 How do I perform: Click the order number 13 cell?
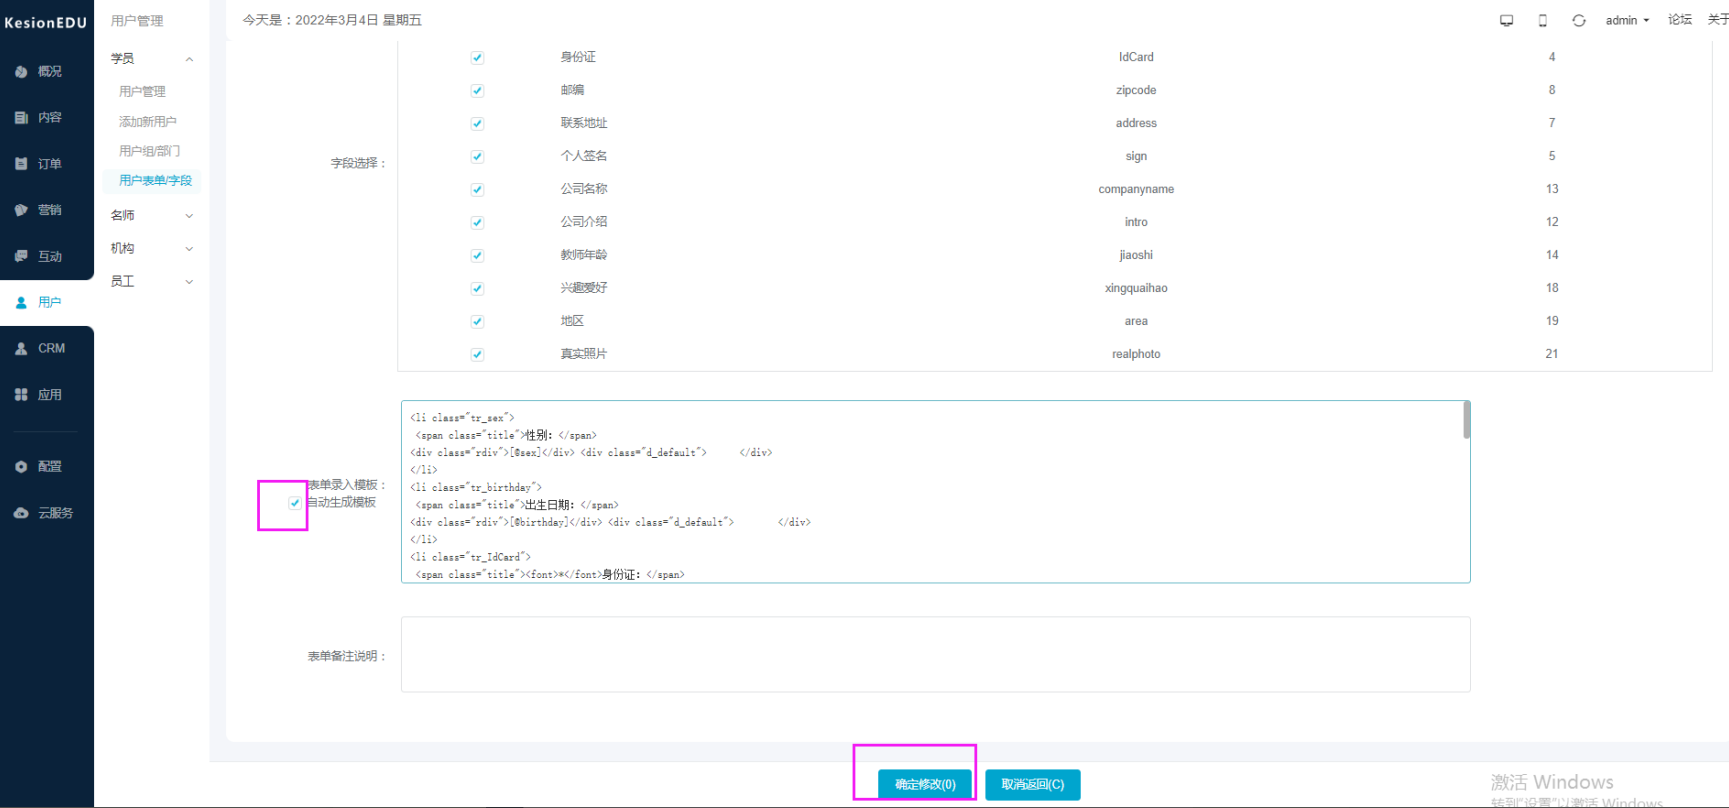[1552, 189]
